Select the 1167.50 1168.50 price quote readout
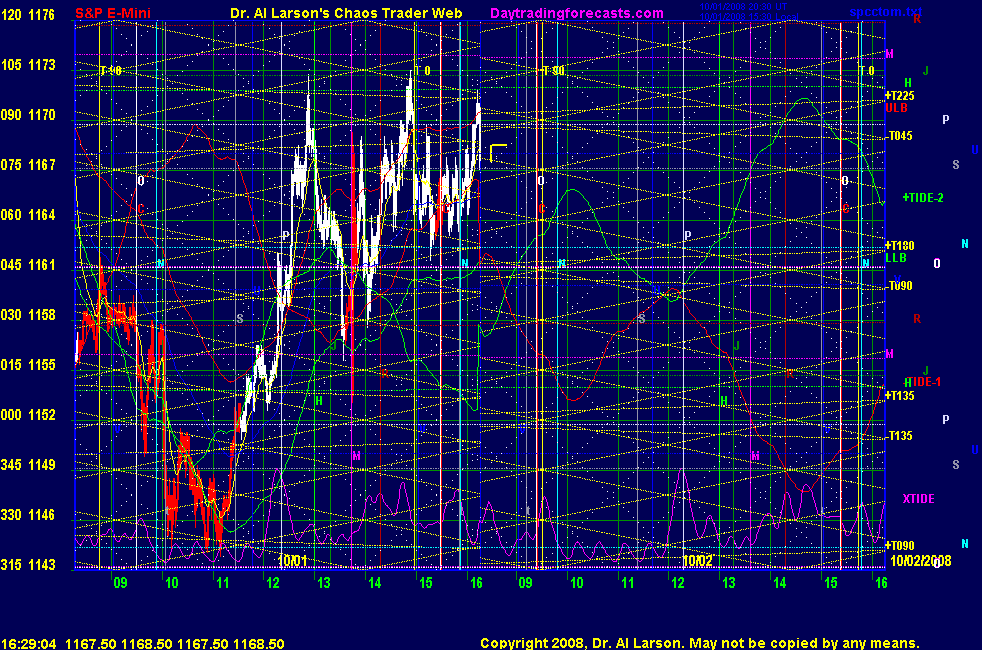Viewport: 982px width, 650px height. click(175, 644)
